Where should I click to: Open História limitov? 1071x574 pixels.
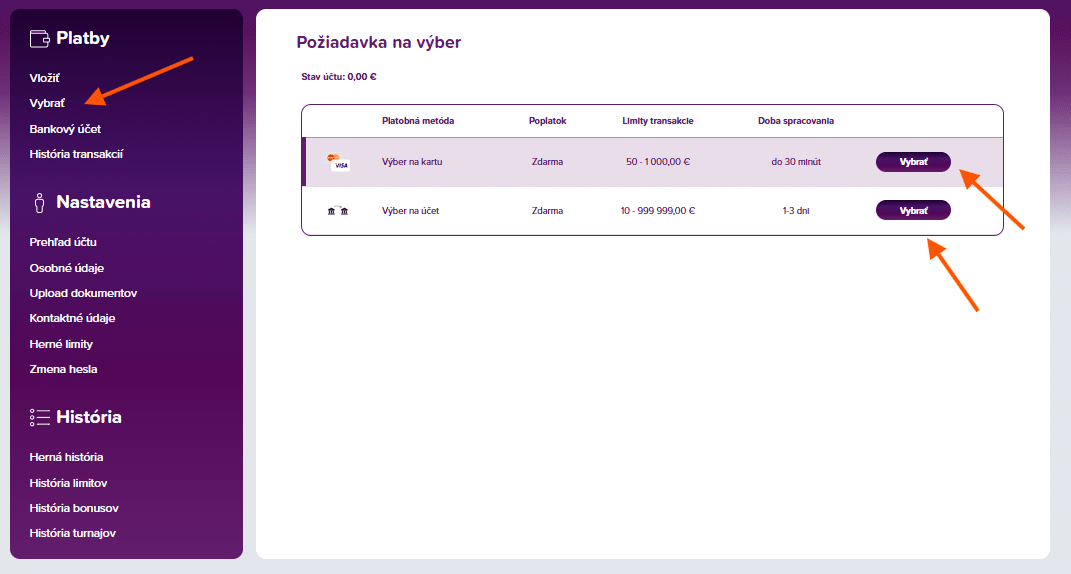(x=68, y=483)
